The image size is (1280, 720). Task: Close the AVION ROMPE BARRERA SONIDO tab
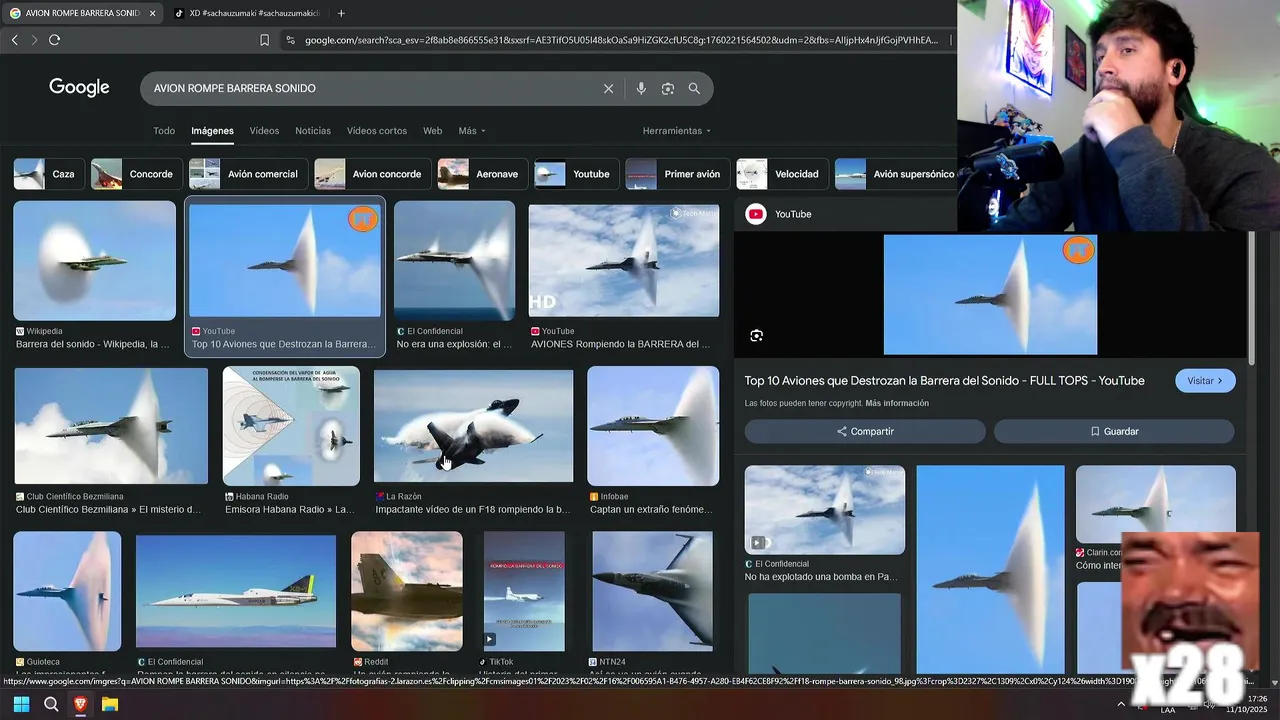tap(152, 13)
